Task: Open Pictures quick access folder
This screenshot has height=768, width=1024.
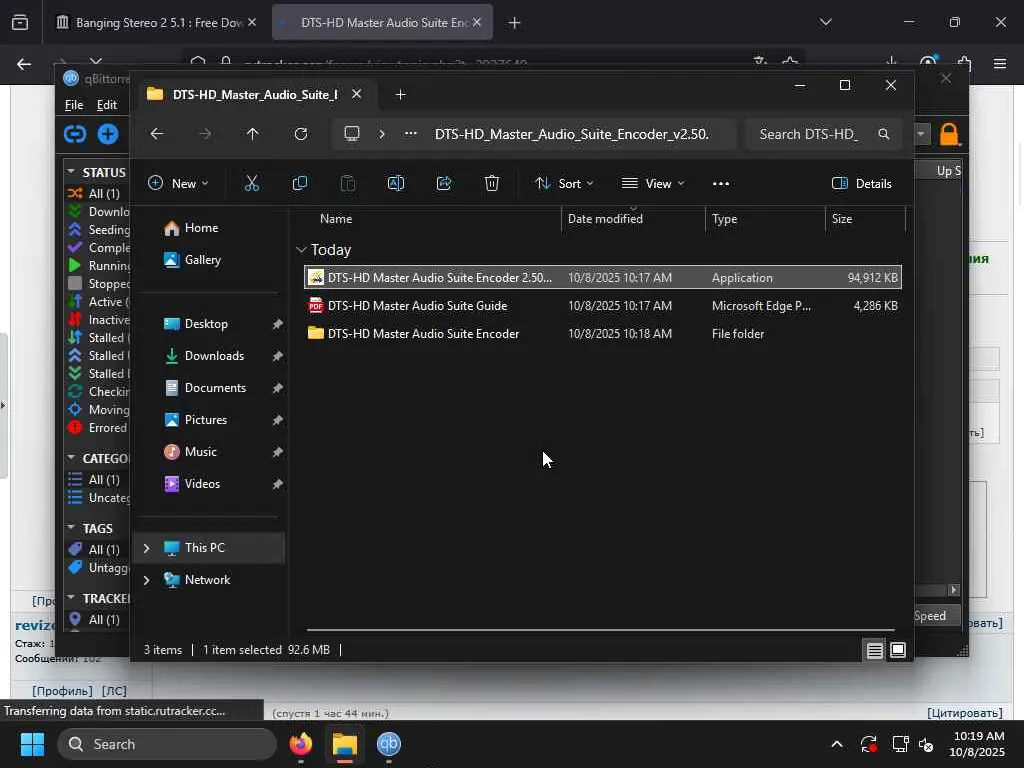Action: (206, 420)
